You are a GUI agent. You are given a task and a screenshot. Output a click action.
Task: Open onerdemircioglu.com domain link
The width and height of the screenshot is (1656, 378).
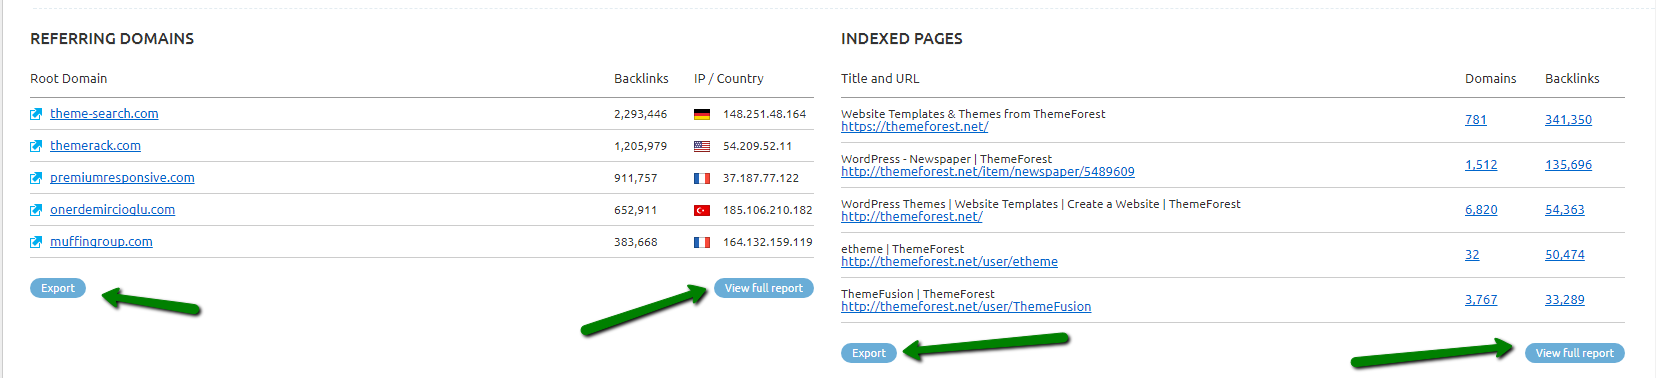click(x=112, y=210)
